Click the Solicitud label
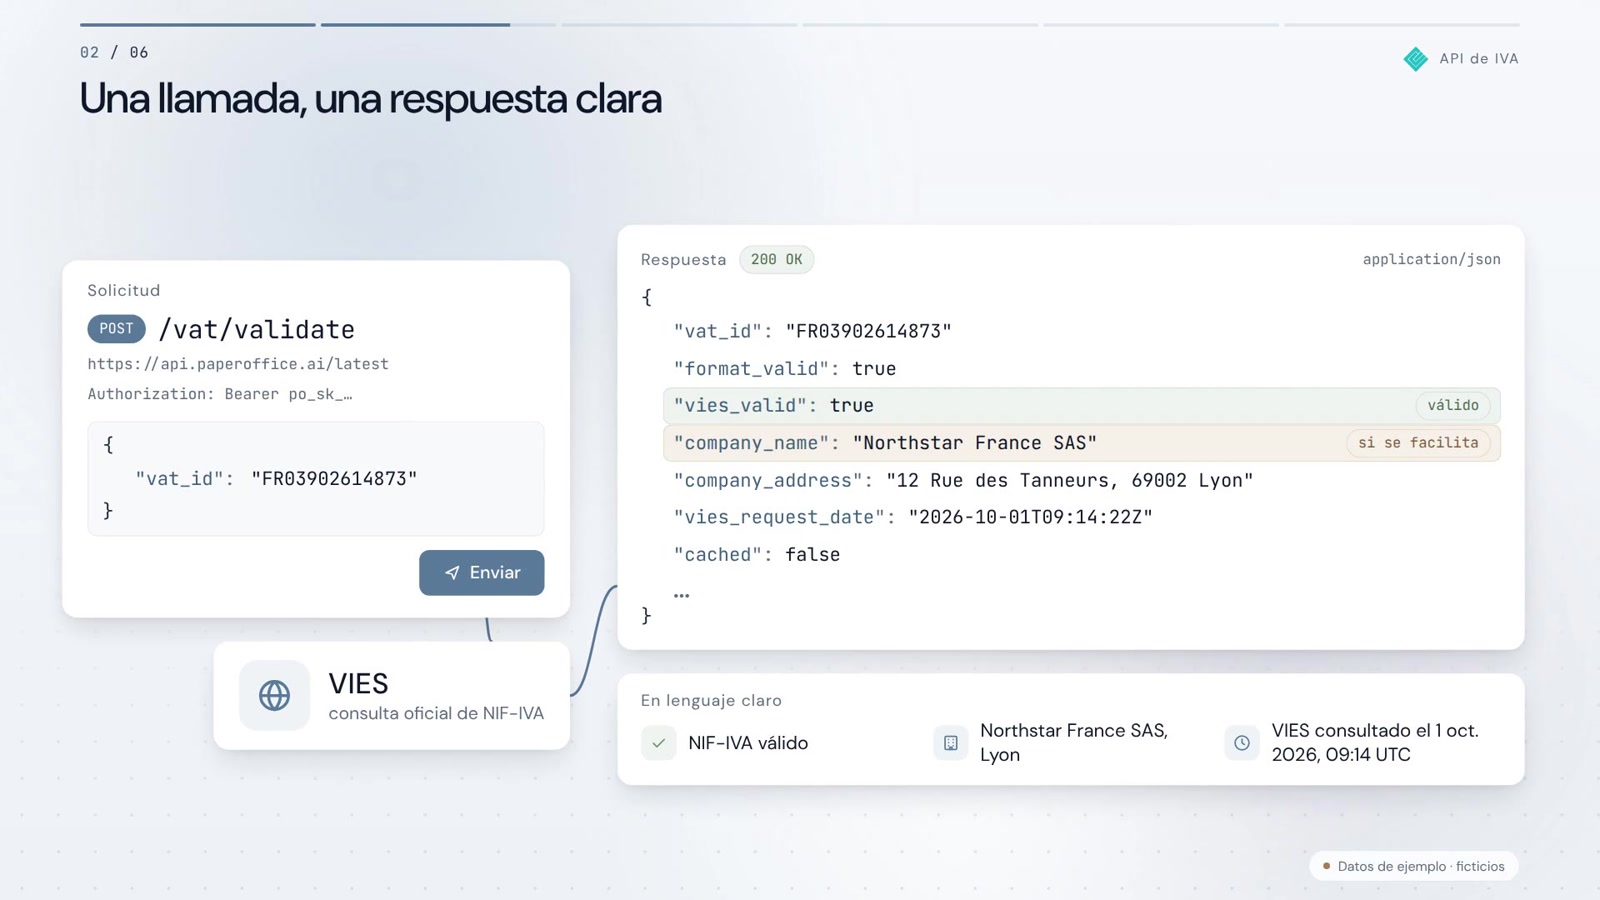 pyautogui.click(x=124, y=291)
